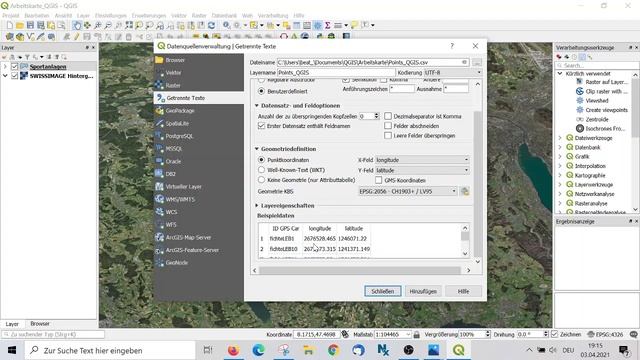Click the Map Tips speech bubble icon
The width and height of the screenshot is (640, 360).
pyautogui.click(x=354, y=25)
